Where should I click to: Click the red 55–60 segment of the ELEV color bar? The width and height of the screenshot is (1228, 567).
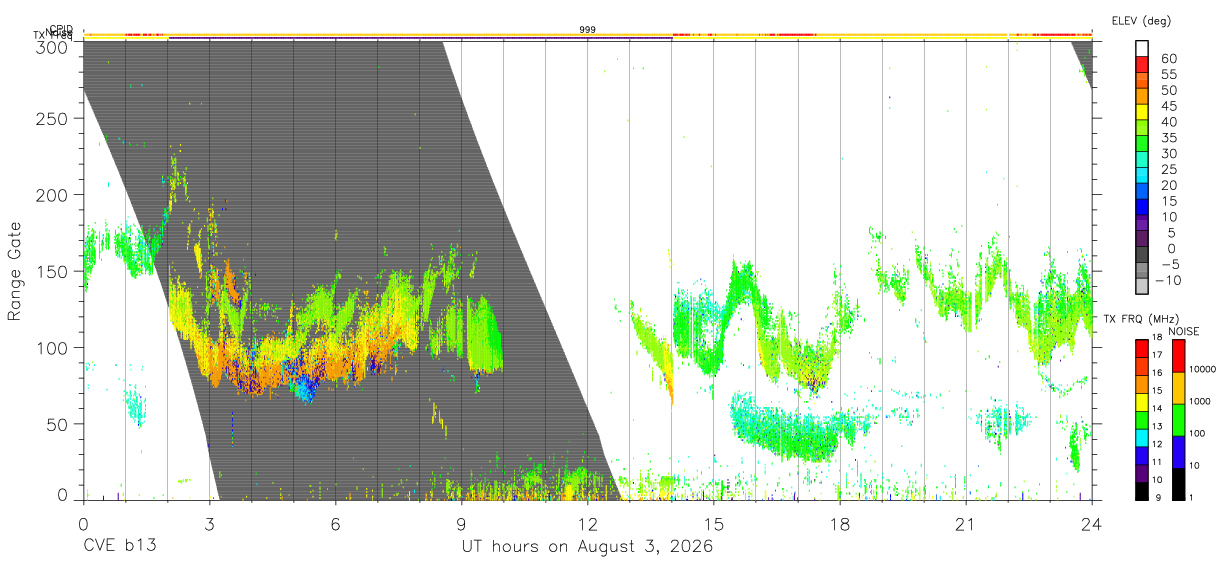pos(1141,66)
